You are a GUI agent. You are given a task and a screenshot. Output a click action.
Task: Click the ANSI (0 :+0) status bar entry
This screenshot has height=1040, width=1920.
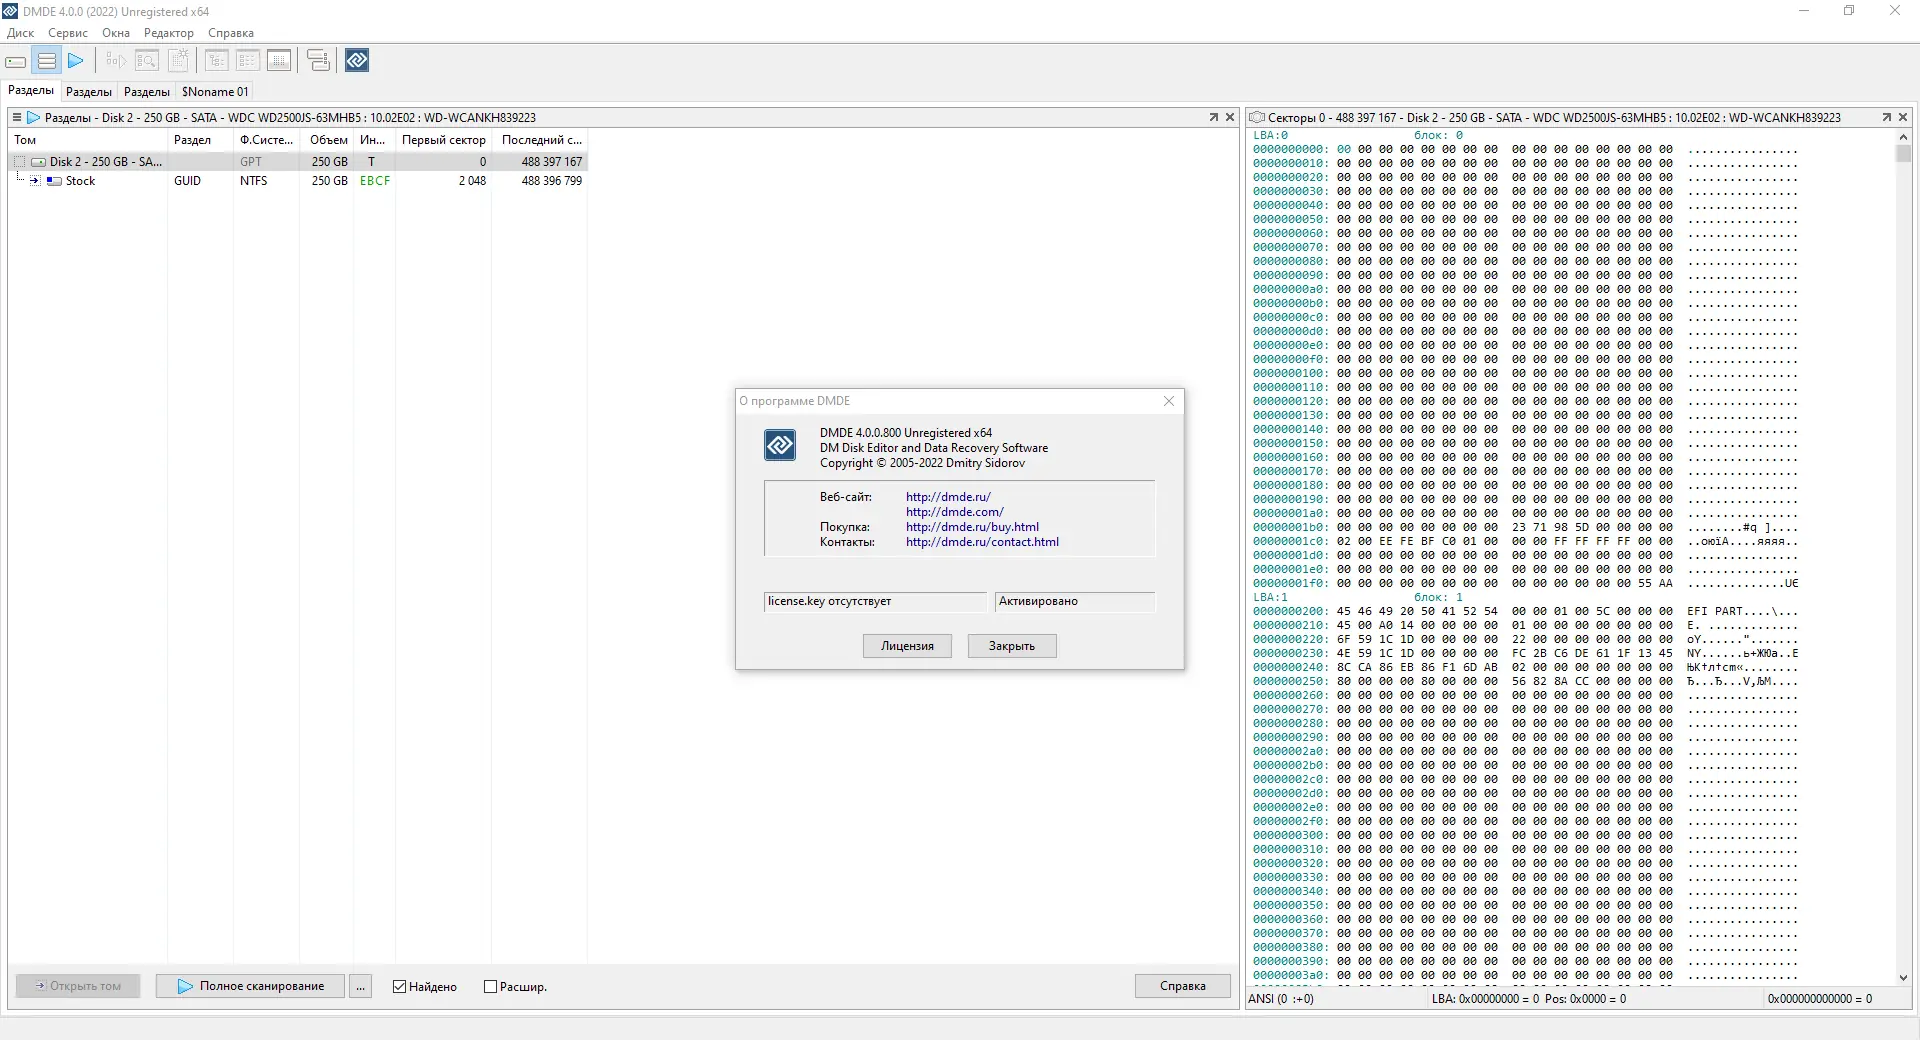(1281, 999)
